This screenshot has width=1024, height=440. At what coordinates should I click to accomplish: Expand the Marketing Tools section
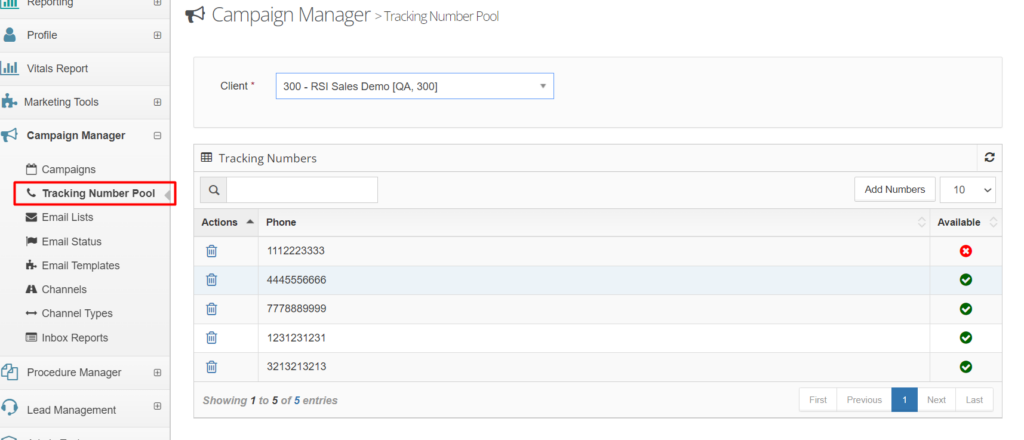[x=157, y=102]
